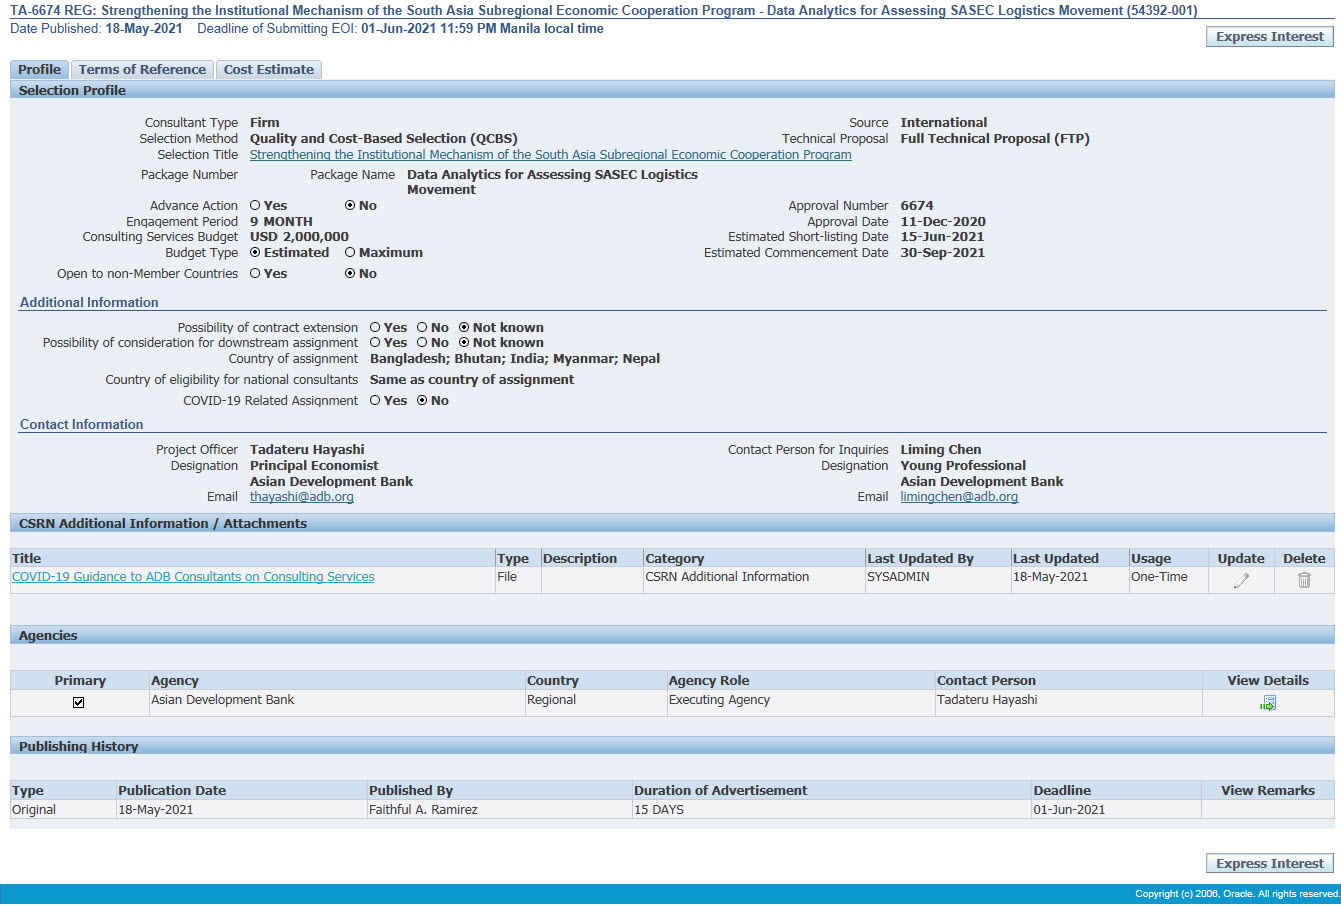Open COVID-19 Guidance to ADB Consultants link
The height and width of the screenshot is (906, 1341).
pos(193,577)
